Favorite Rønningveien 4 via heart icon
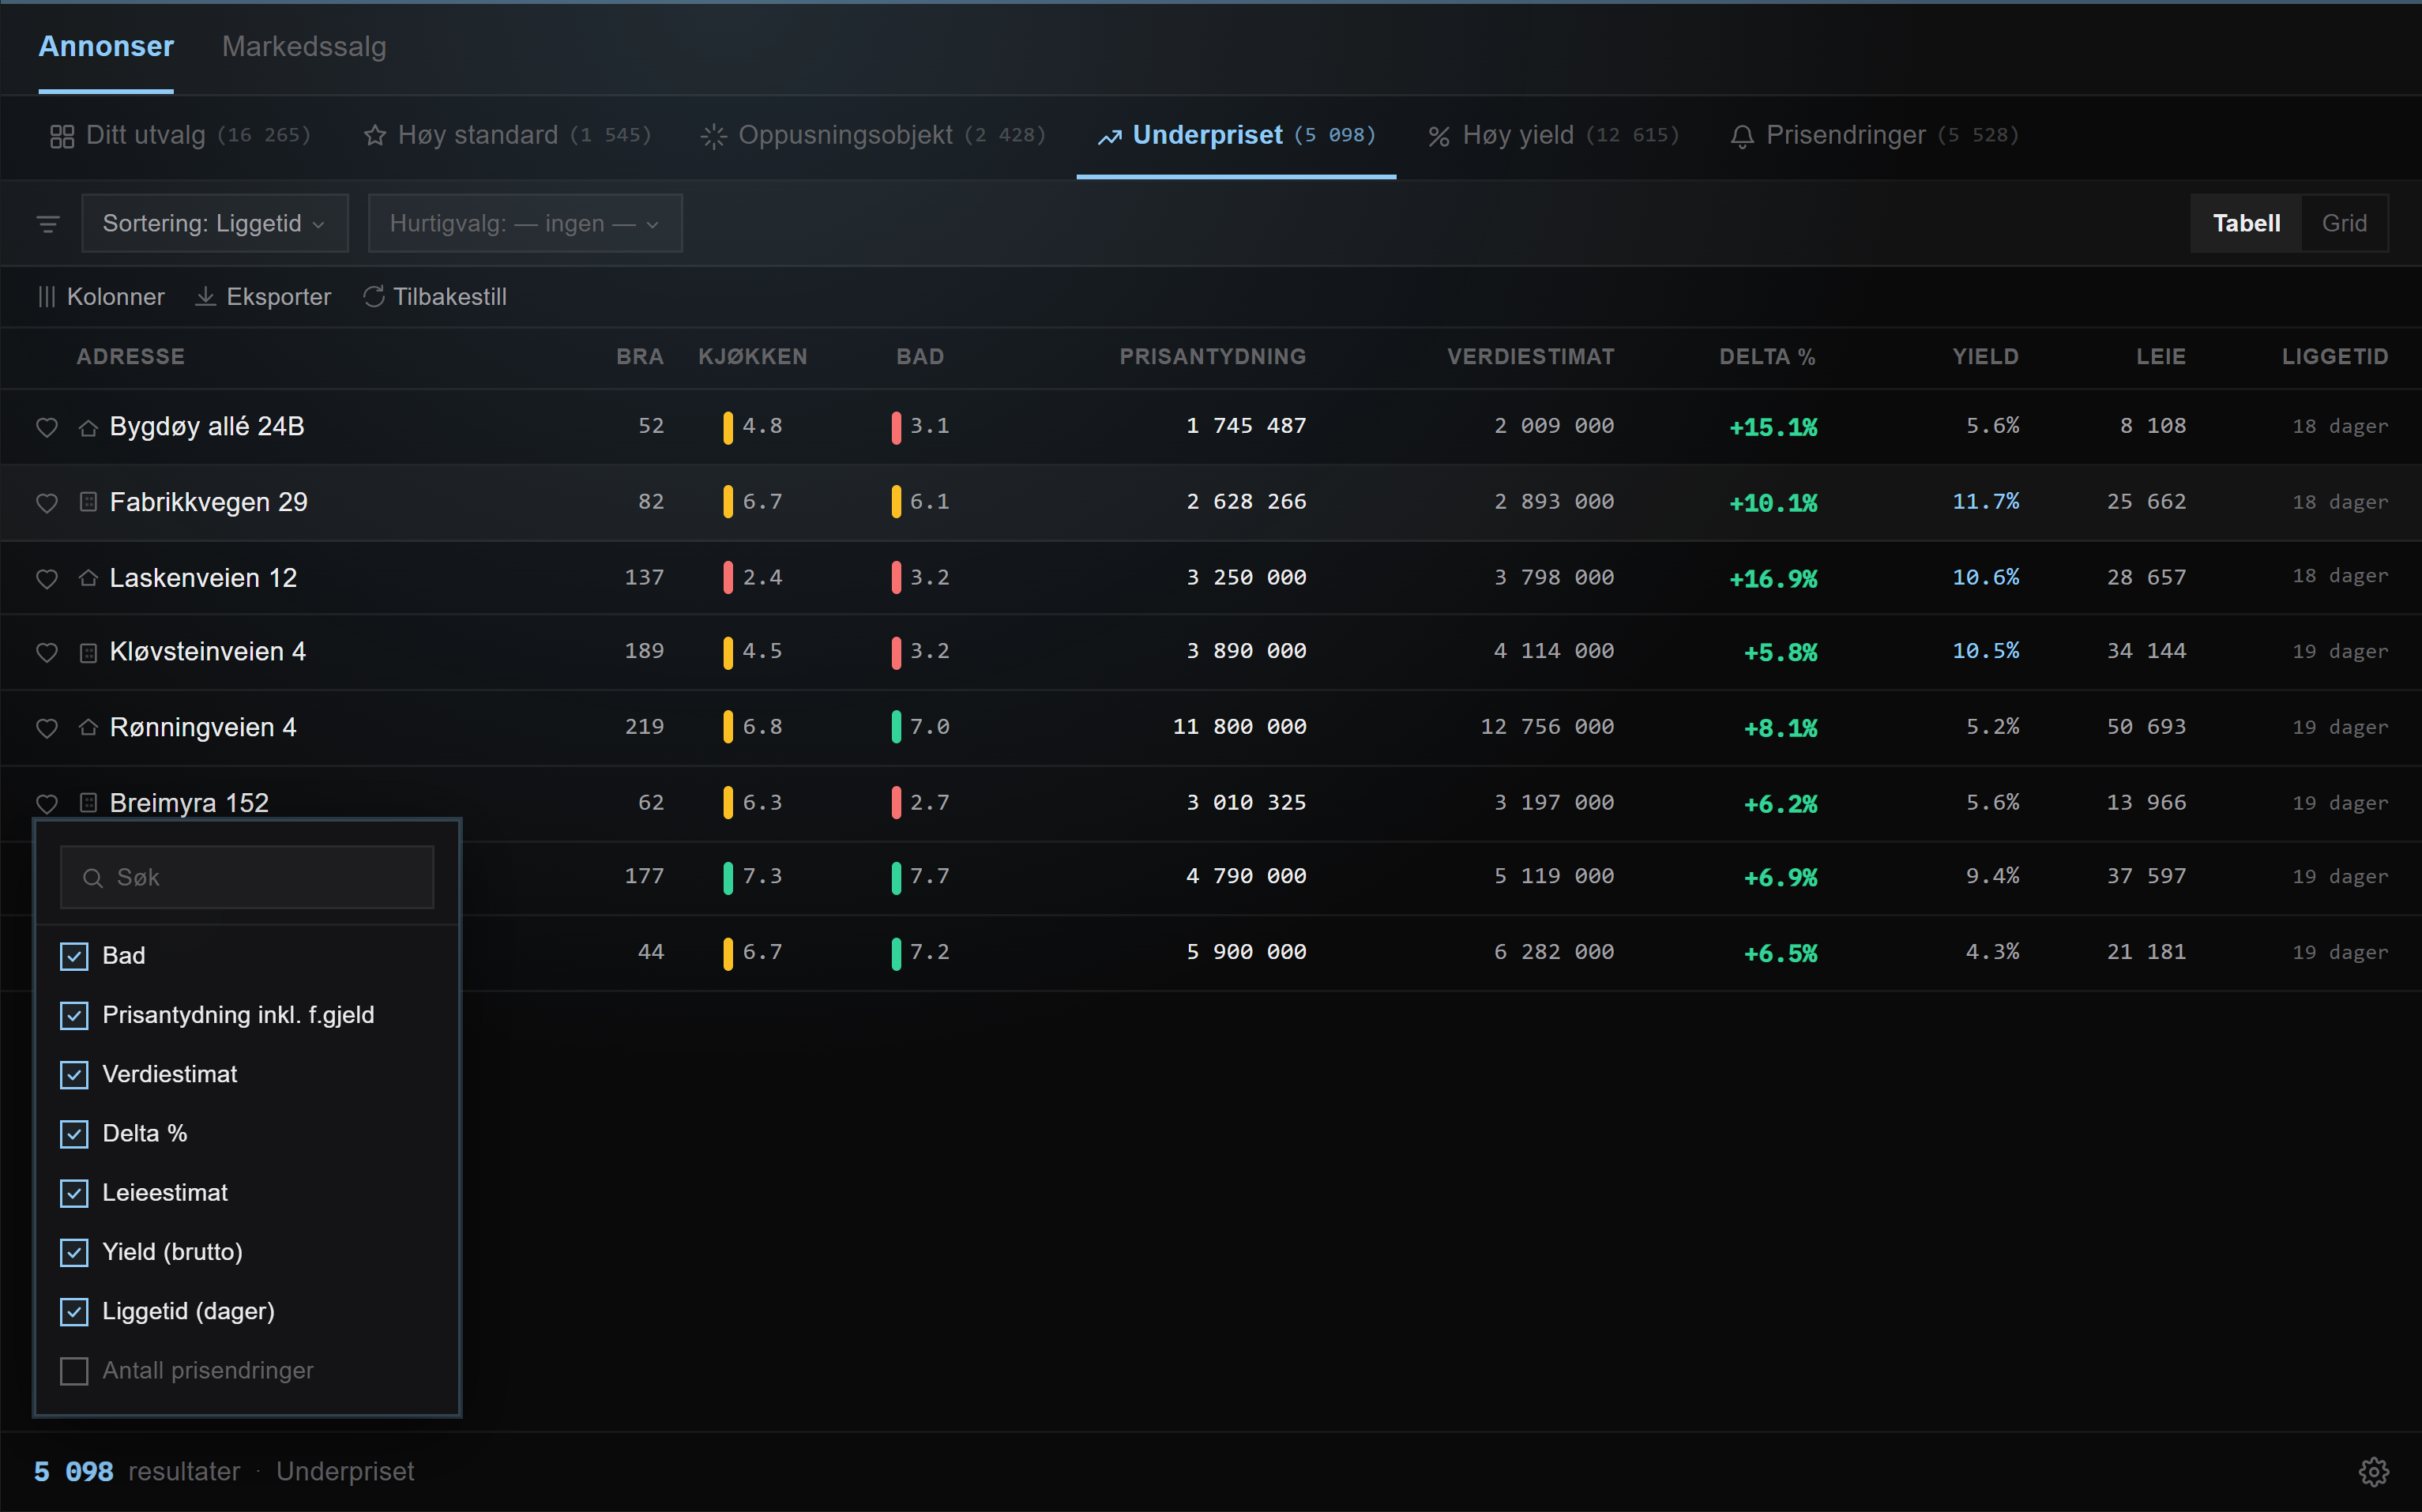 click(47, 728)
